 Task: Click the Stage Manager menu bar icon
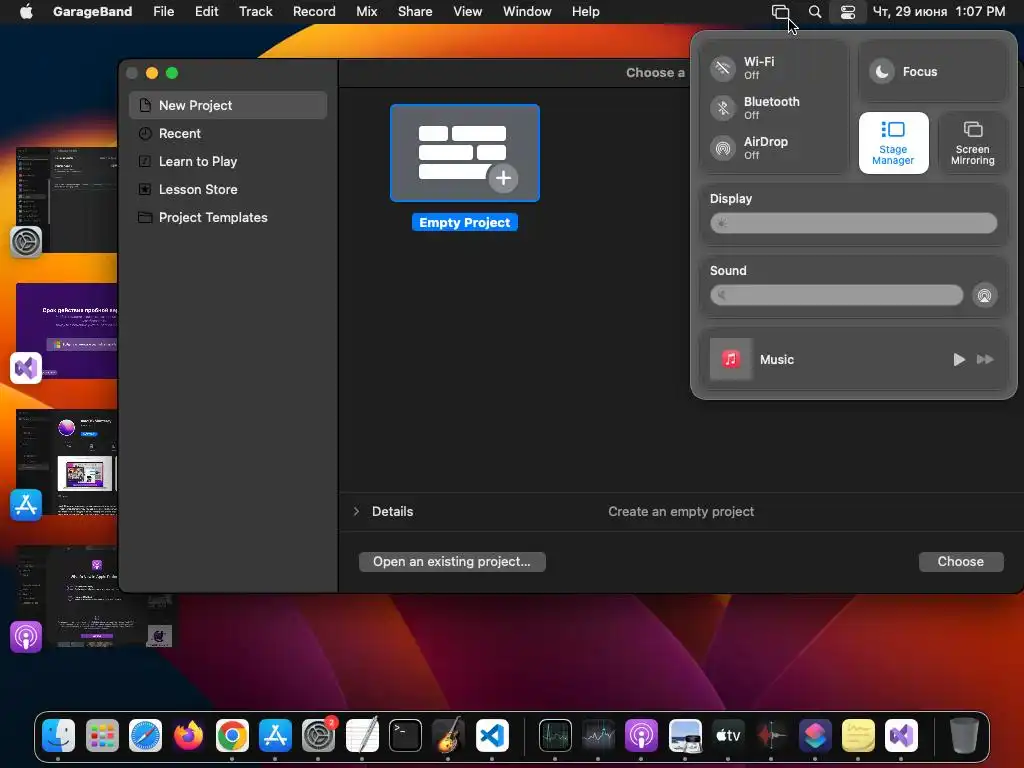coord(780,12)
